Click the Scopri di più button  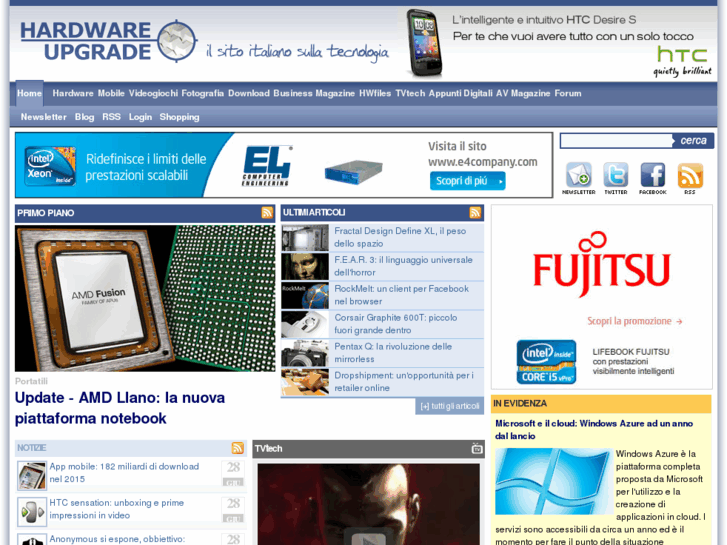coord(467,181)
